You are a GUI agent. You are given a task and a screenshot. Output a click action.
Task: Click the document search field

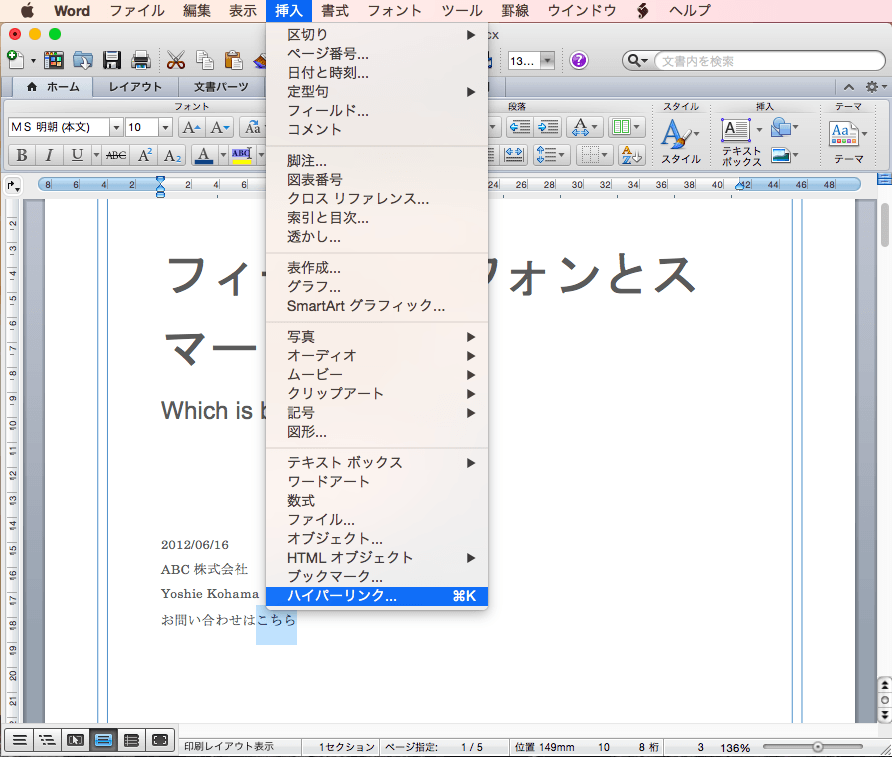pos(770,61)
